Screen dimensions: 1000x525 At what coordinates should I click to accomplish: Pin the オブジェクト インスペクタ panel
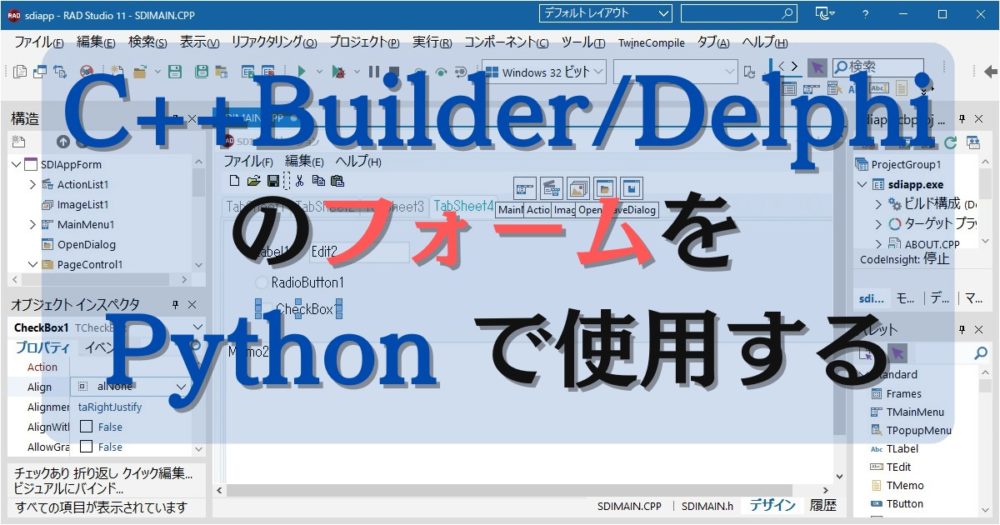tap(175, 305)
